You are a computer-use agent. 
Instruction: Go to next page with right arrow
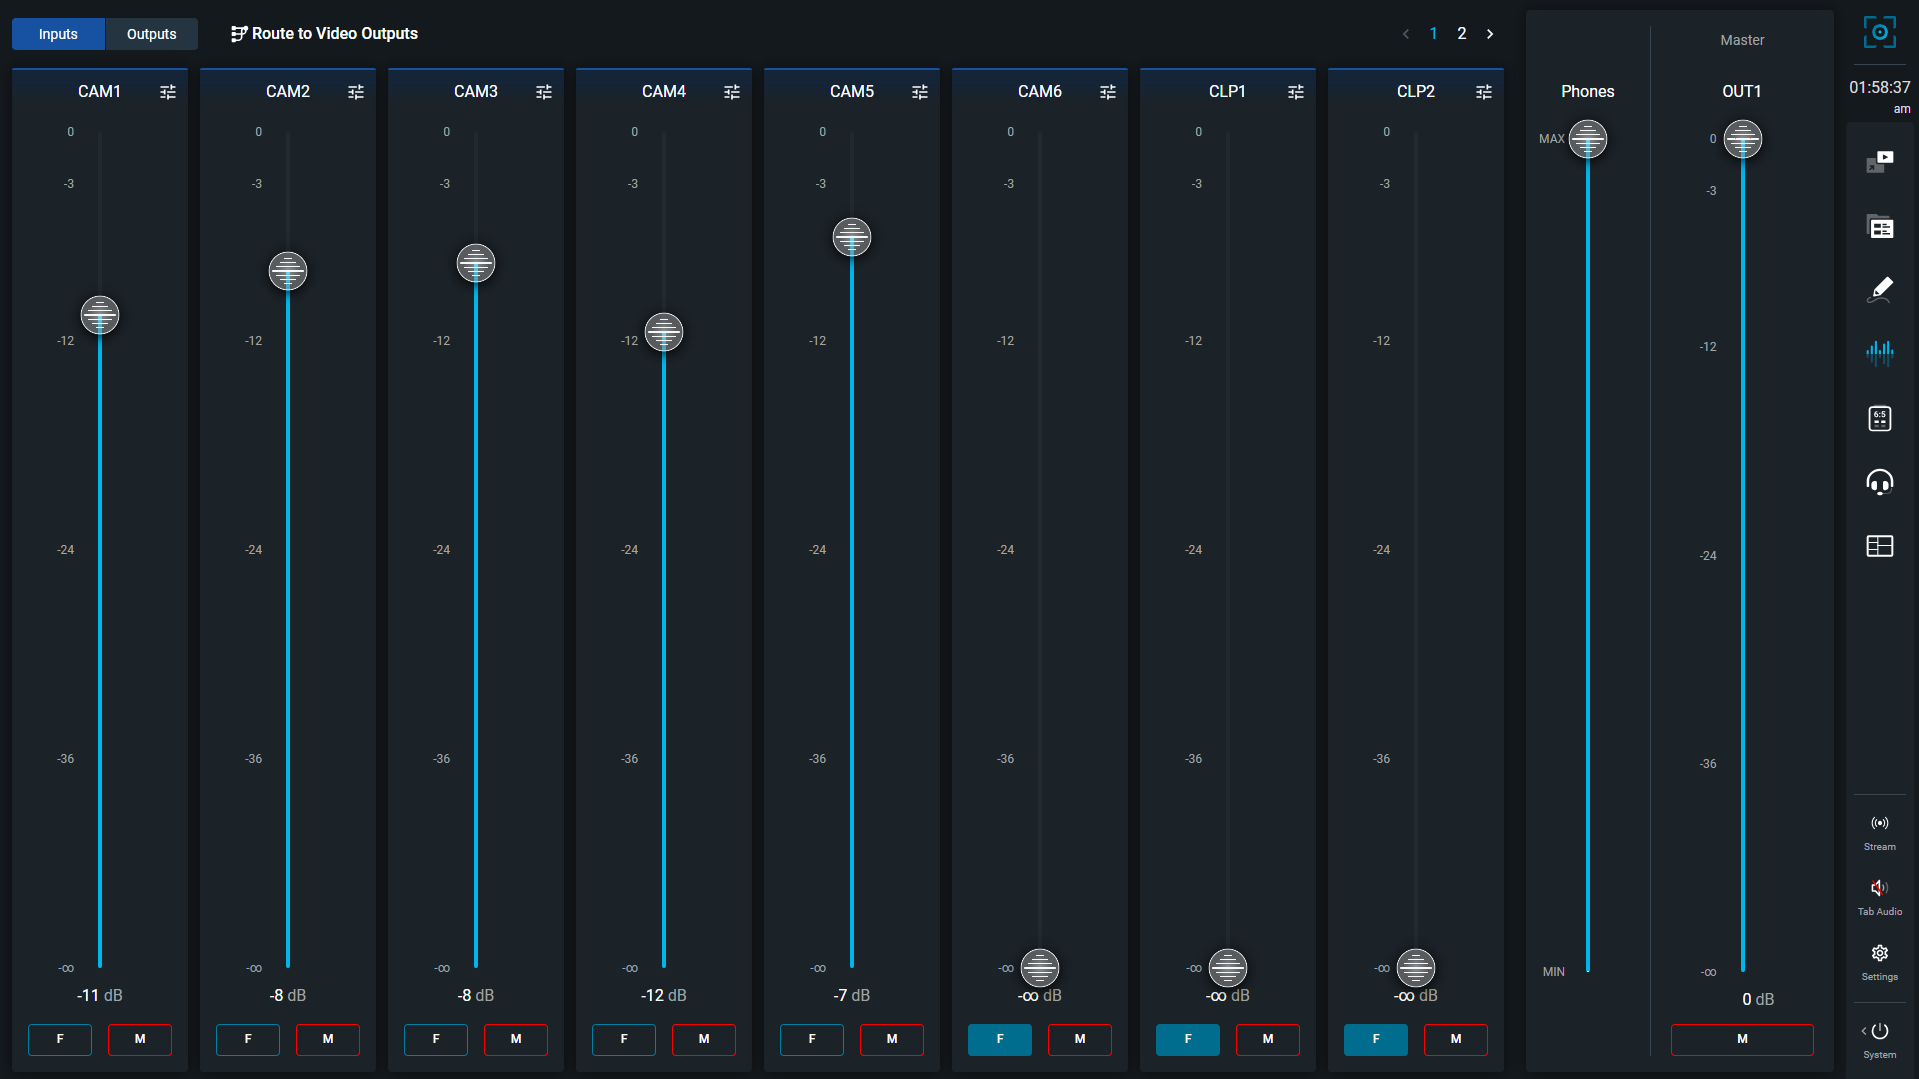pyautogui.click(x=1490, y=33)
